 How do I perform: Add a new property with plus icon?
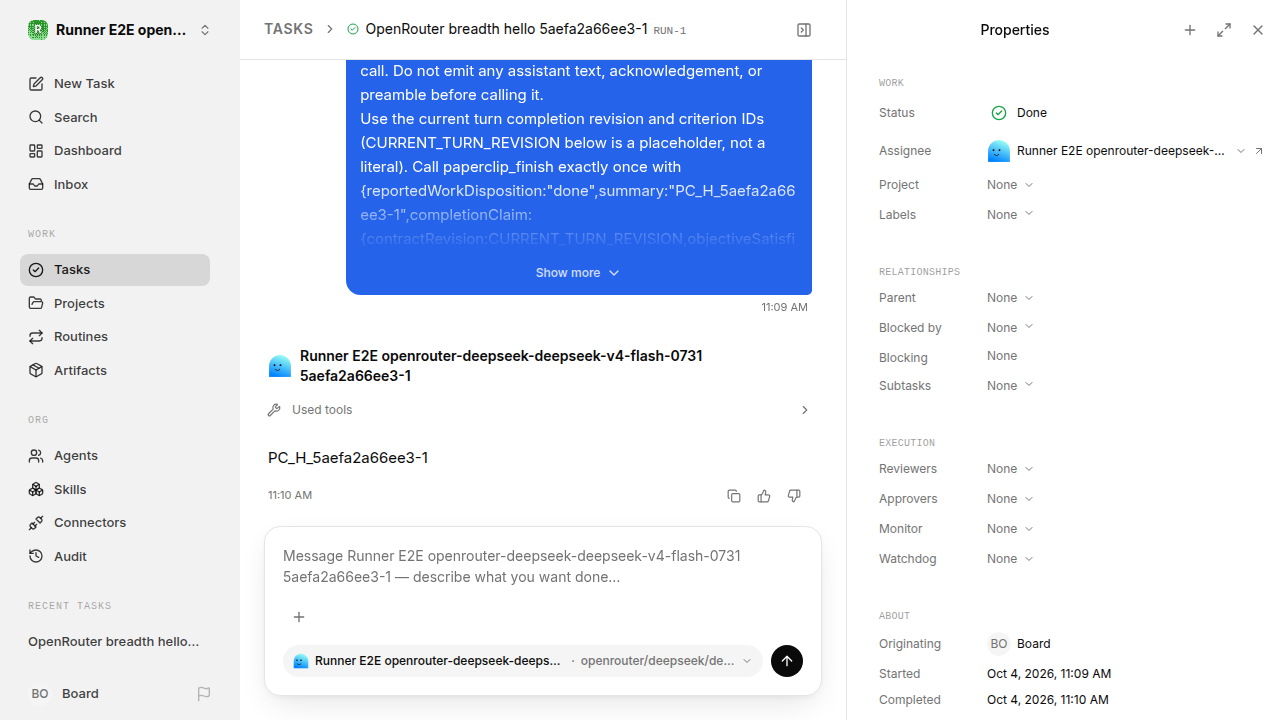click(x=1190, y=30)
